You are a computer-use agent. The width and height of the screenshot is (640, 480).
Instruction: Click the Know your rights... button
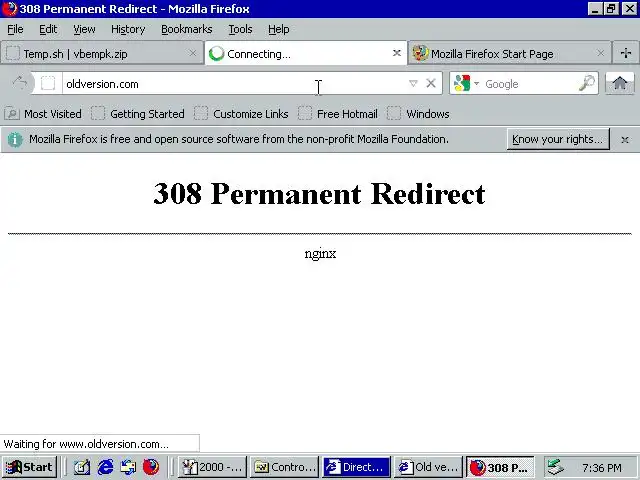[558, 139]
